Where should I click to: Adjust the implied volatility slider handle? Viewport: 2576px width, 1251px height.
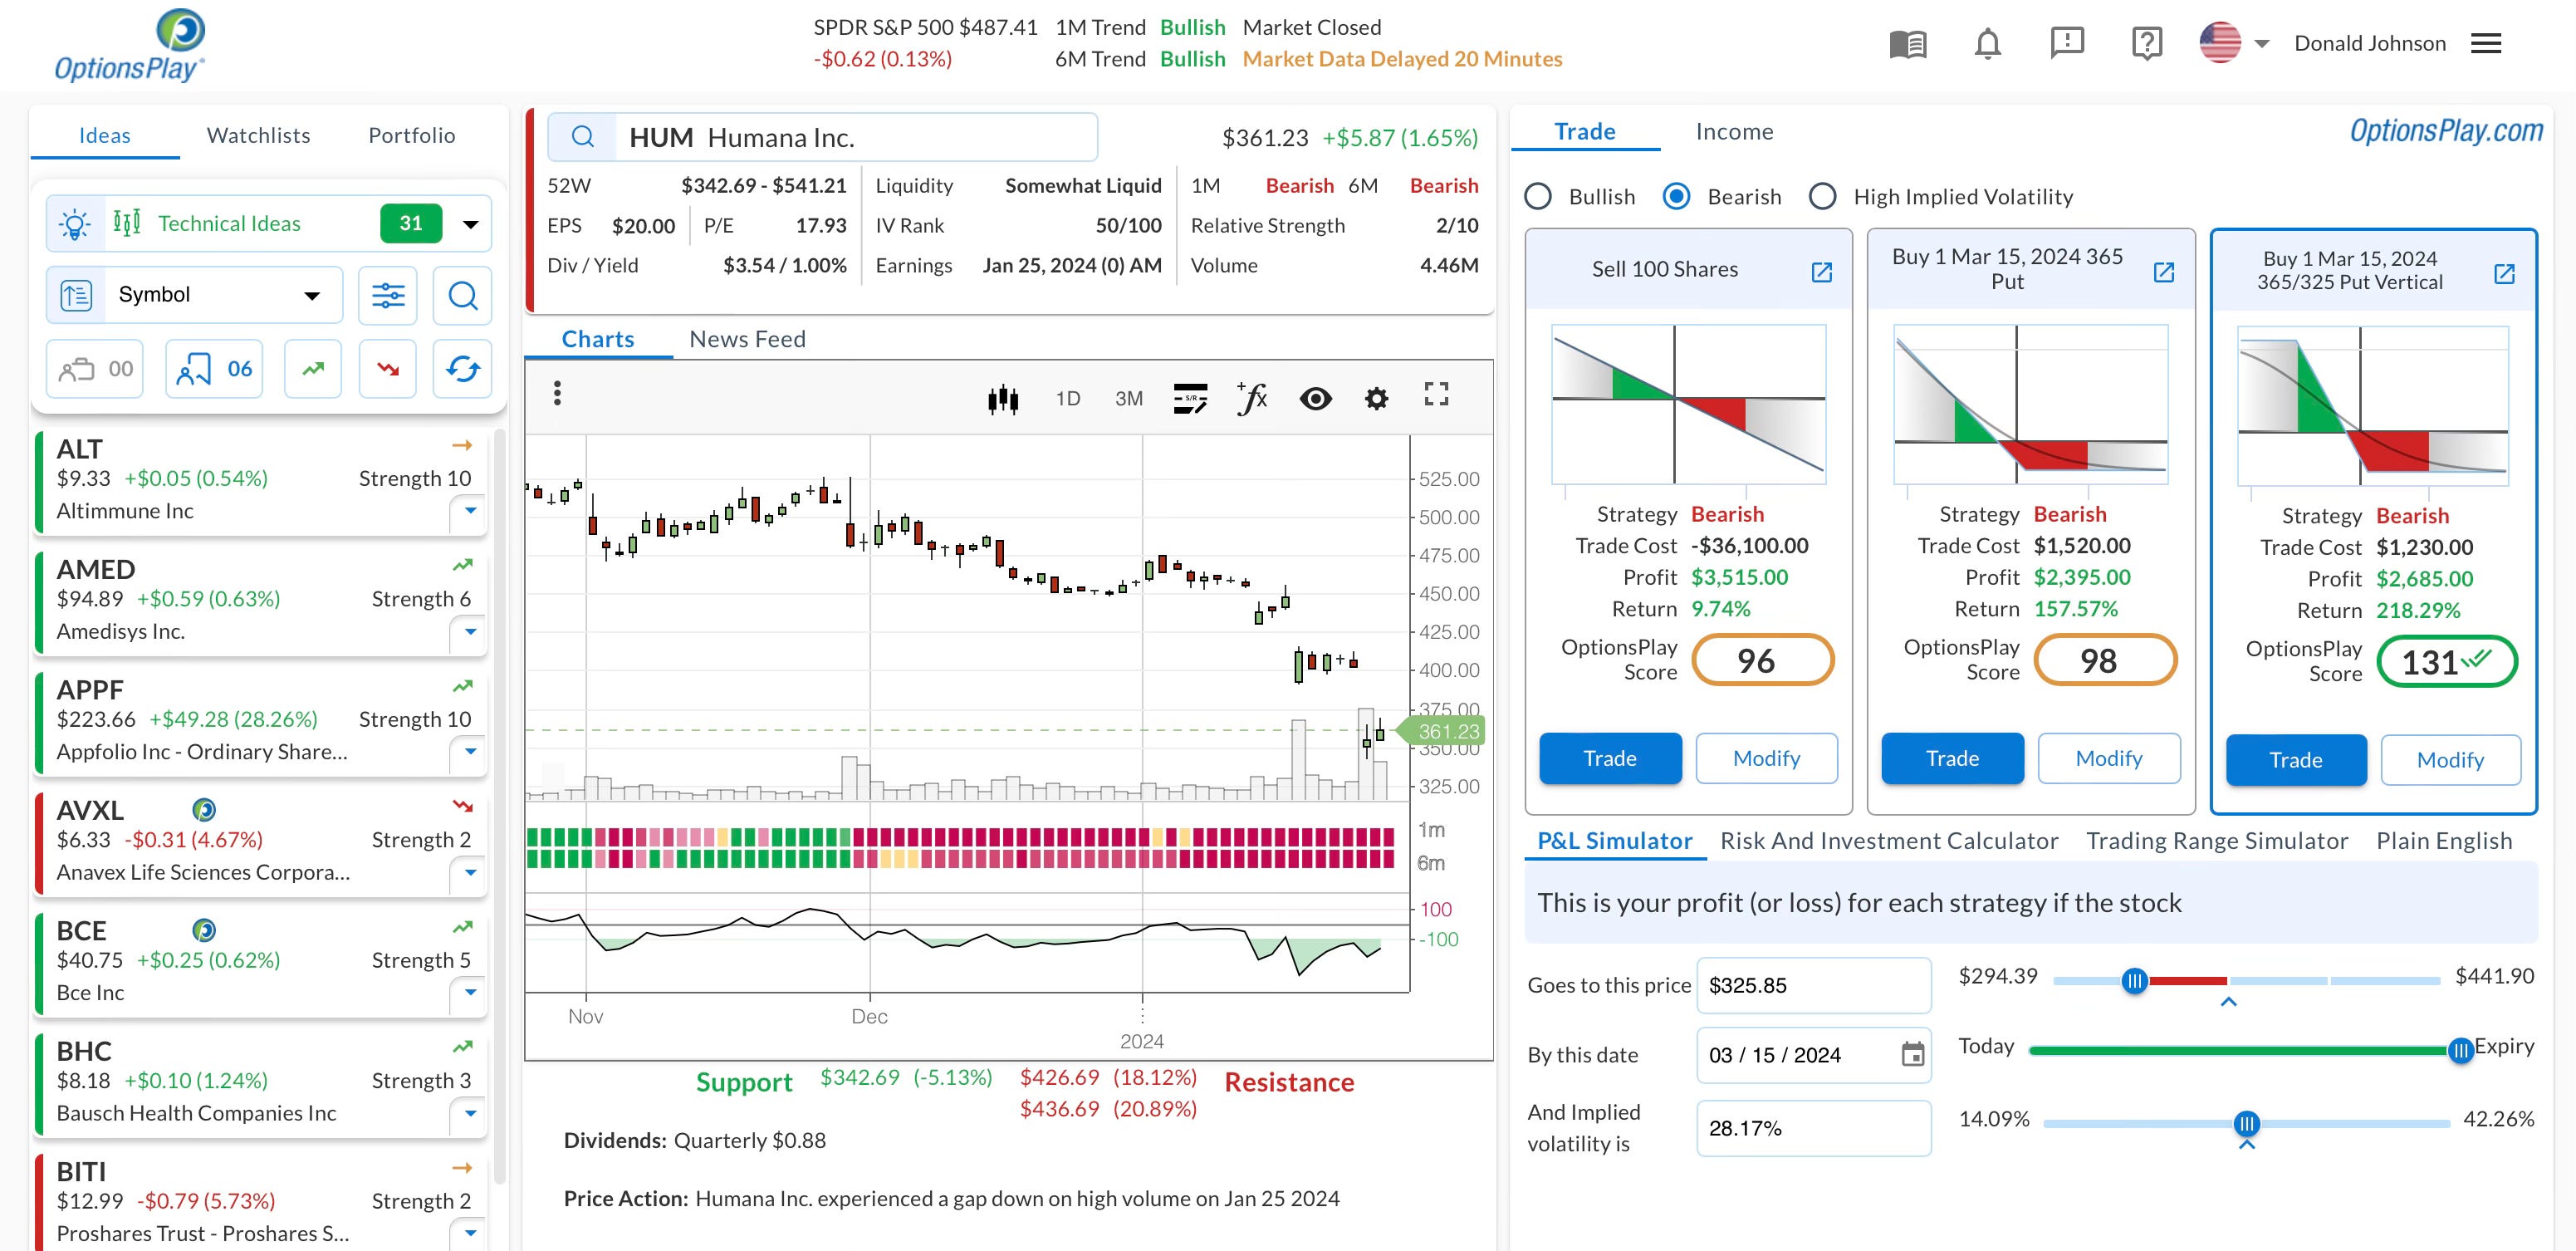point(2246,1123)
